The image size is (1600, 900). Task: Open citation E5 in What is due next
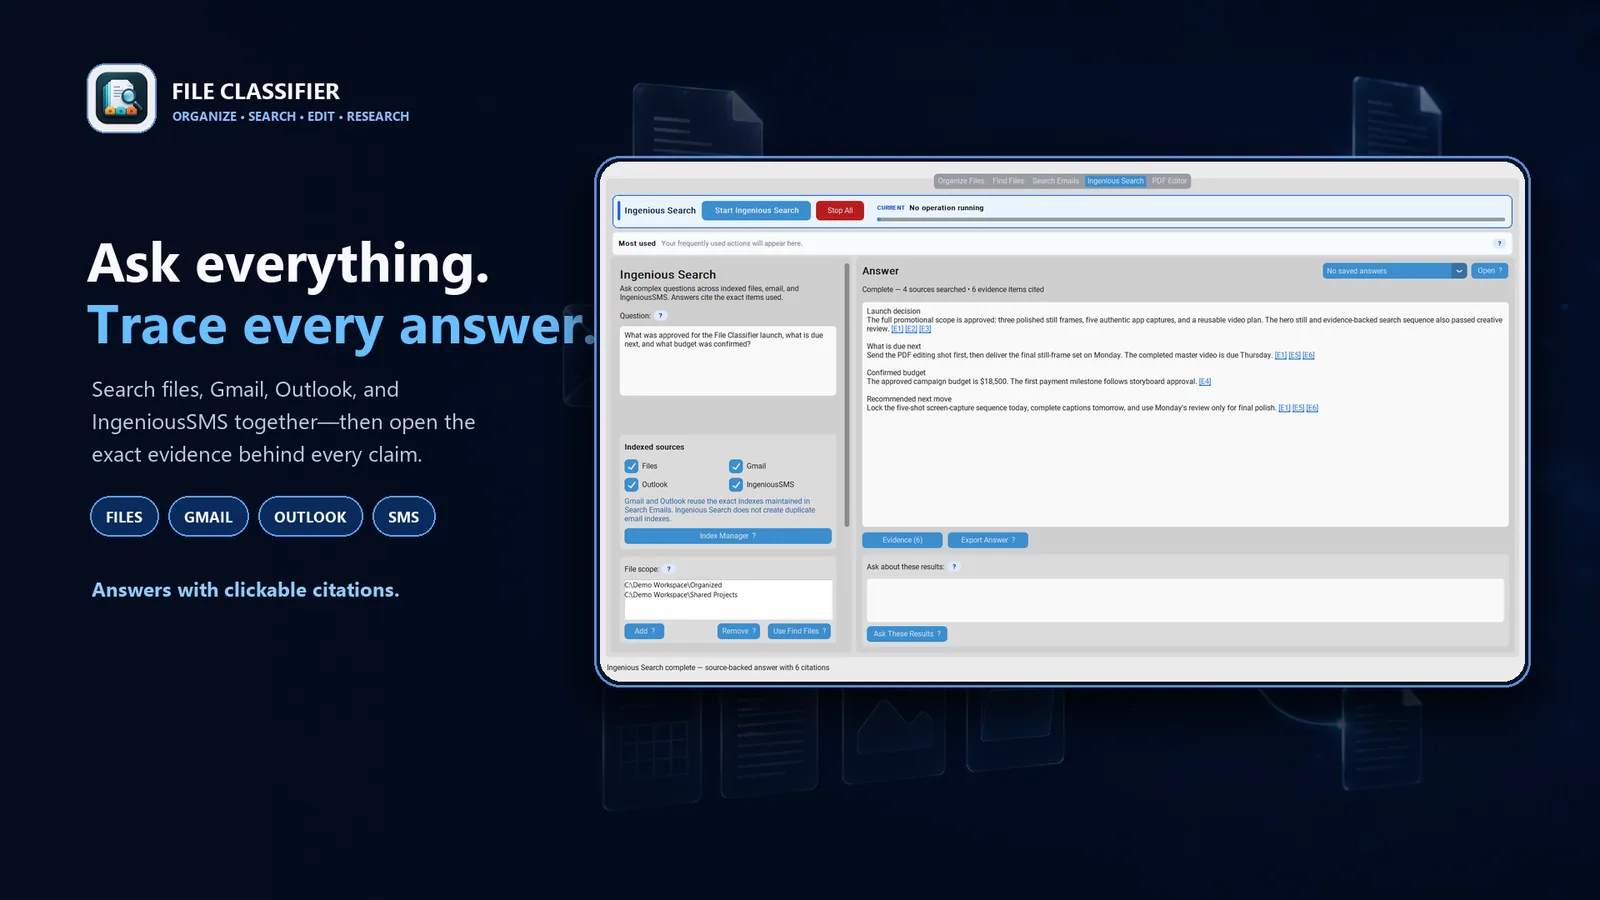click(1295, 356)
